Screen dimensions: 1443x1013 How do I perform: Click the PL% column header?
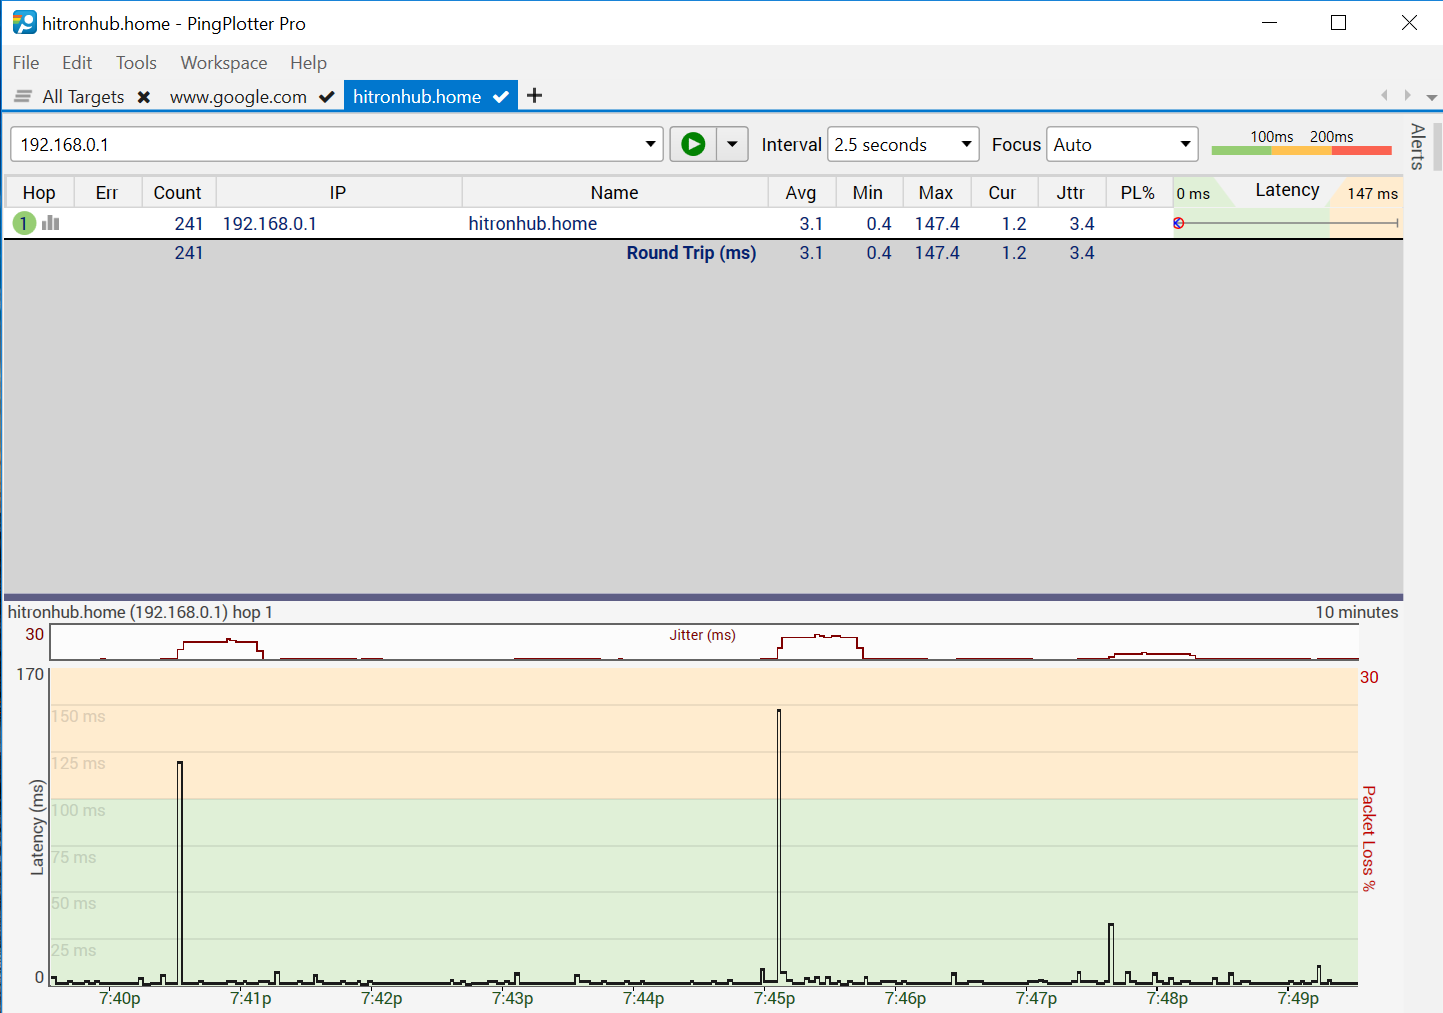[1138, 192]
